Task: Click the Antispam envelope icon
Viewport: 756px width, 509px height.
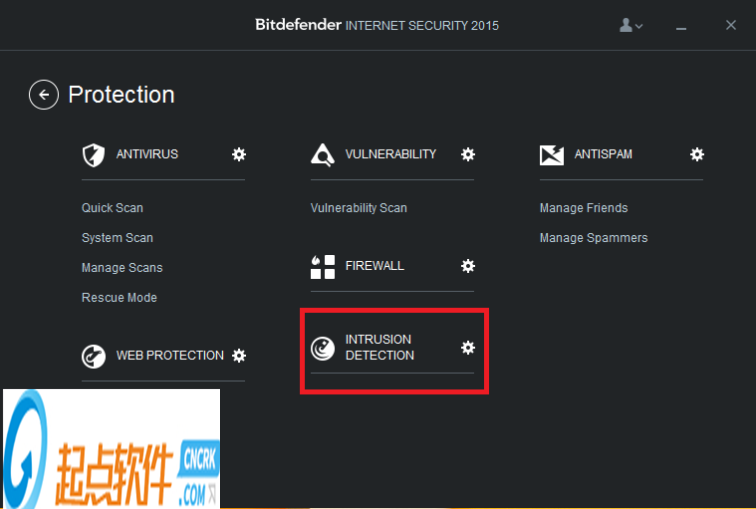Action: (551, 155)
